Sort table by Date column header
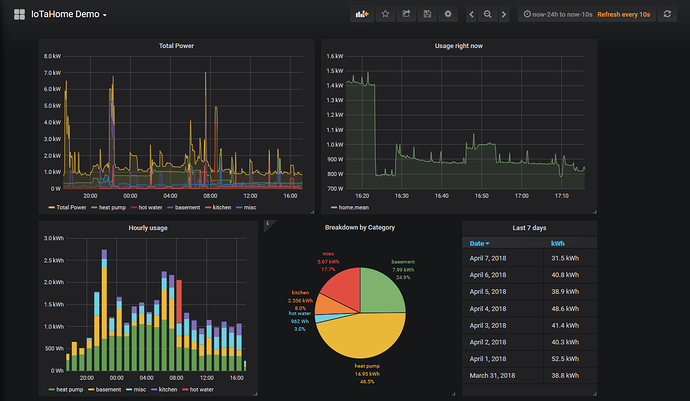Viewport: 690px width, 401px height. tap(479, 243)
